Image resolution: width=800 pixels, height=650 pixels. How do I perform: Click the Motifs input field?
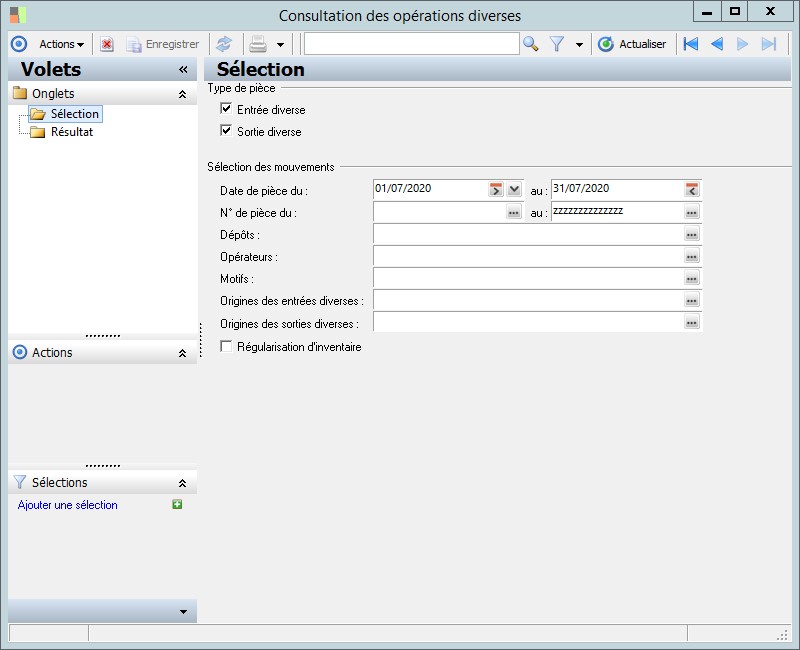(529, 279)
